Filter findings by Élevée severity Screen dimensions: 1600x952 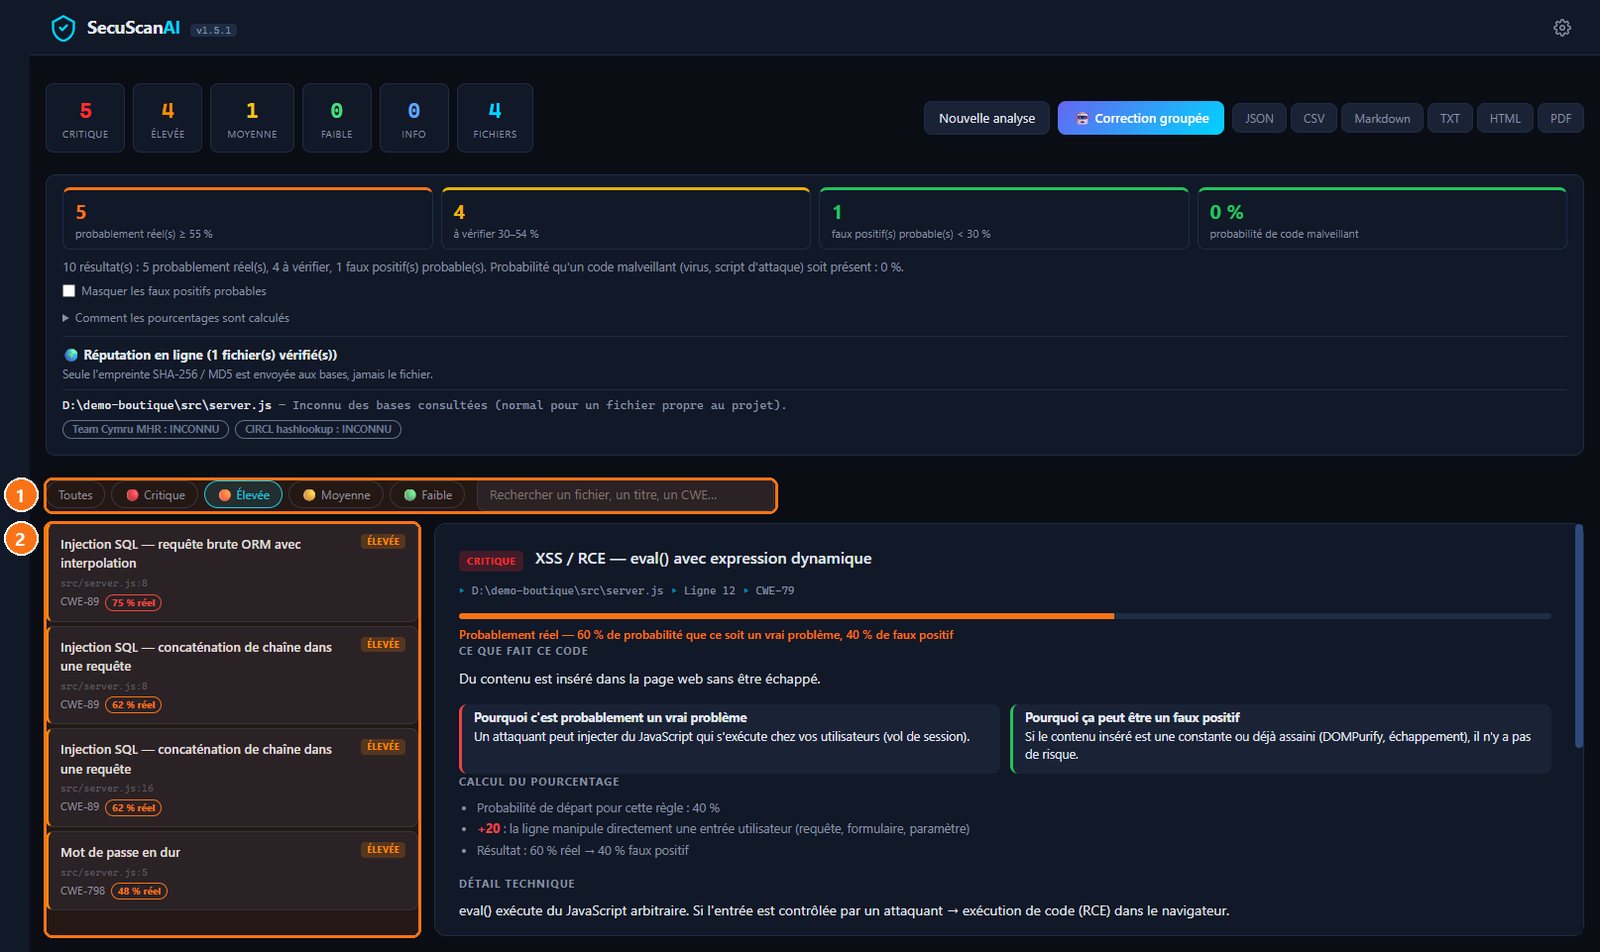pos(244,495)
